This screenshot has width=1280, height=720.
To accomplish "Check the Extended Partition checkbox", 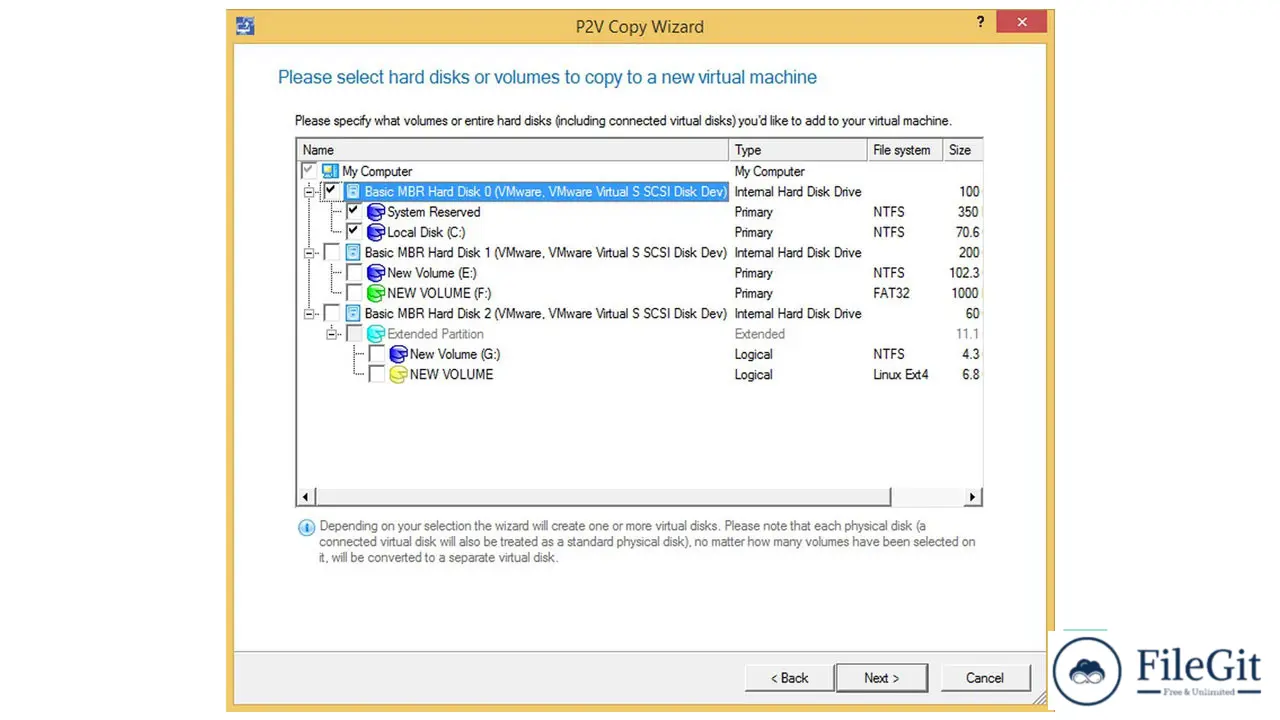I will click(x=353, y=334).
